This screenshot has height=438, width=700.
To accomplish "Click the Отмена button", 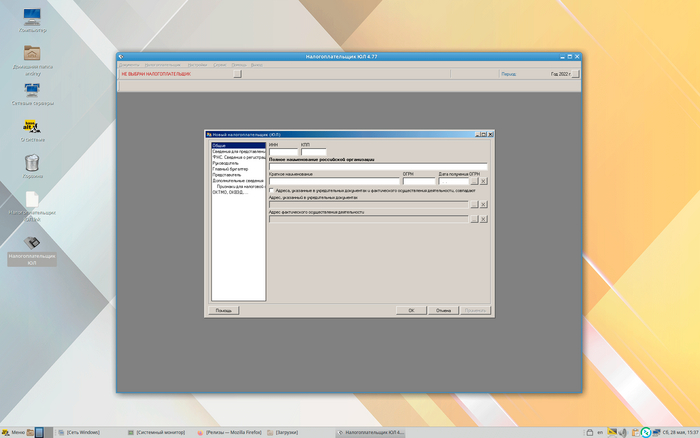I will point(444,310).
